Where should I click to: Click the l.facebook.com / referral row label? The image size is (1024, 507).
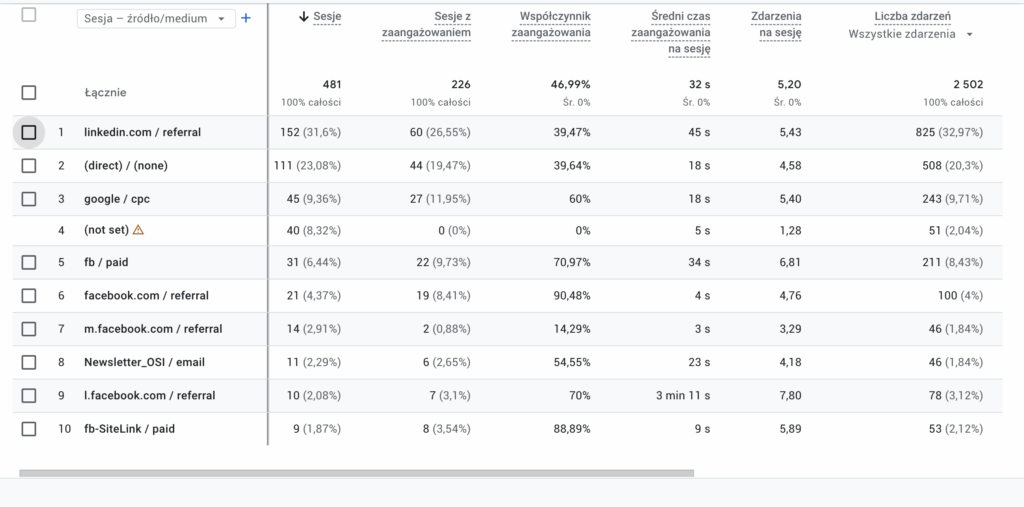click(149, 395)
